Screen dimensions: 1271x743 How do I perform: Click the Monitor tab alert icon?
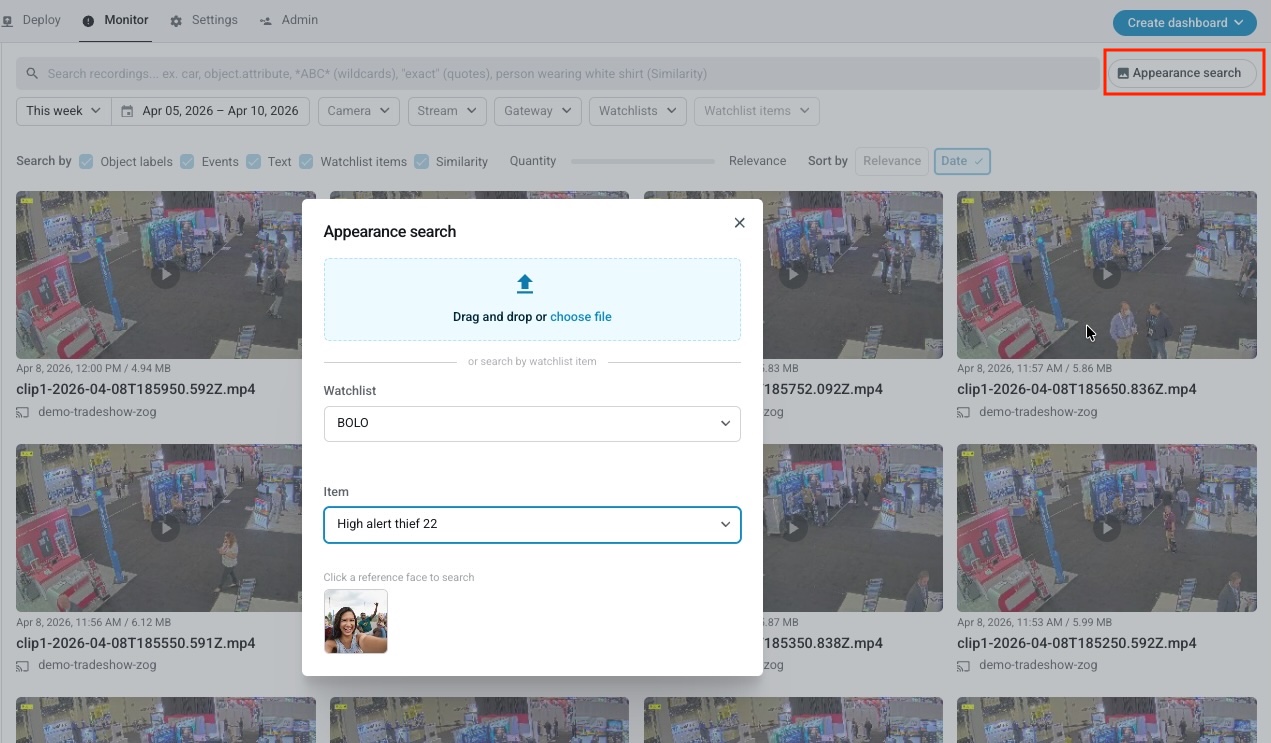(x=89, y=21)
